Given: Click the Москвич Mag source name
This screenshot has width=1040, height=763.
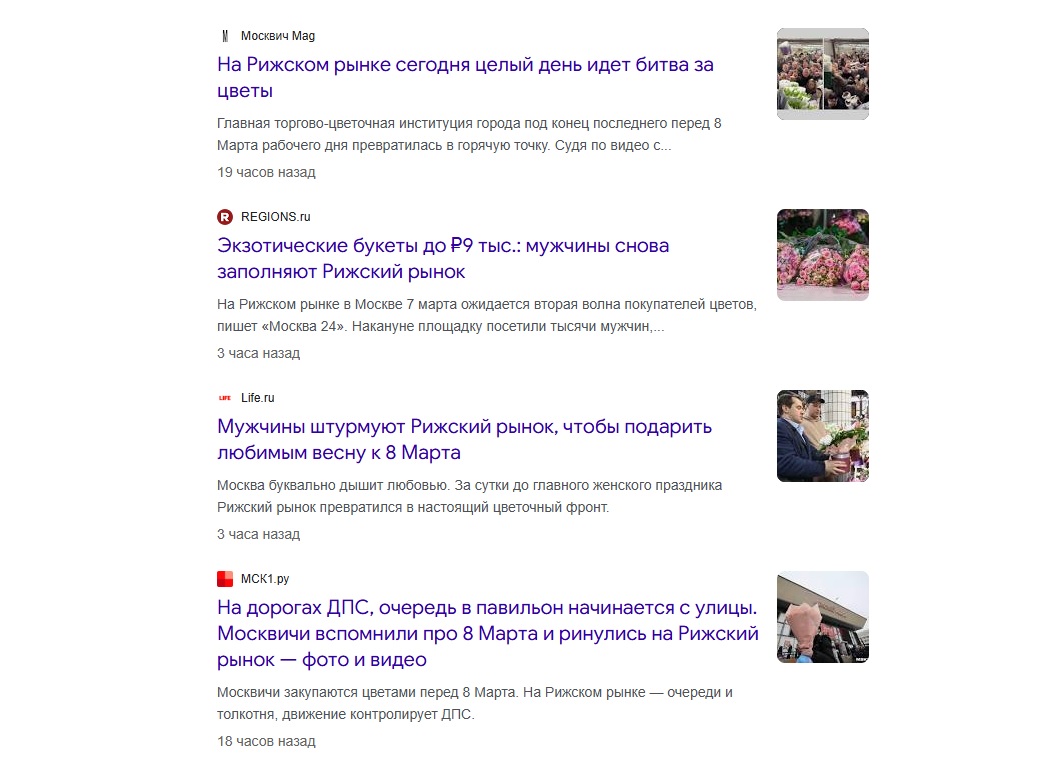Looking at the screenshot, I should click(x=277, y=36).
